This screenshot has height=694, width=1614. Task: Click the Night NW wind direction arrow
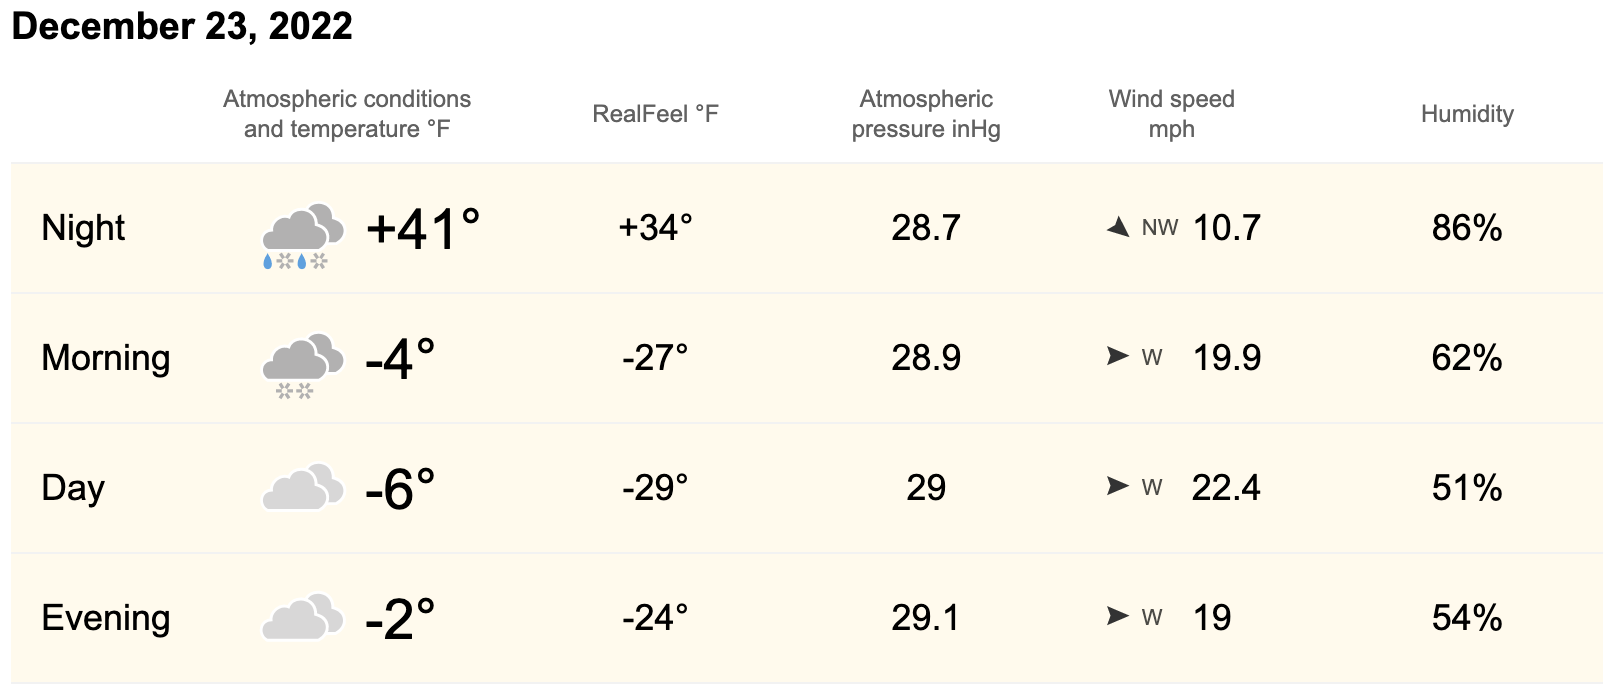[1119, 227]
